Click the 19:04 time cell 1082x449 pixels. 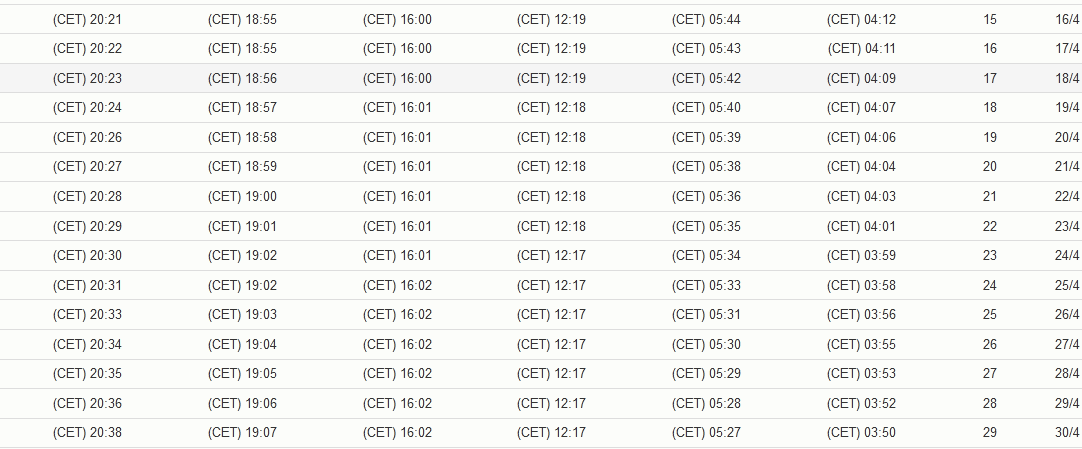[x=242, y=344]
